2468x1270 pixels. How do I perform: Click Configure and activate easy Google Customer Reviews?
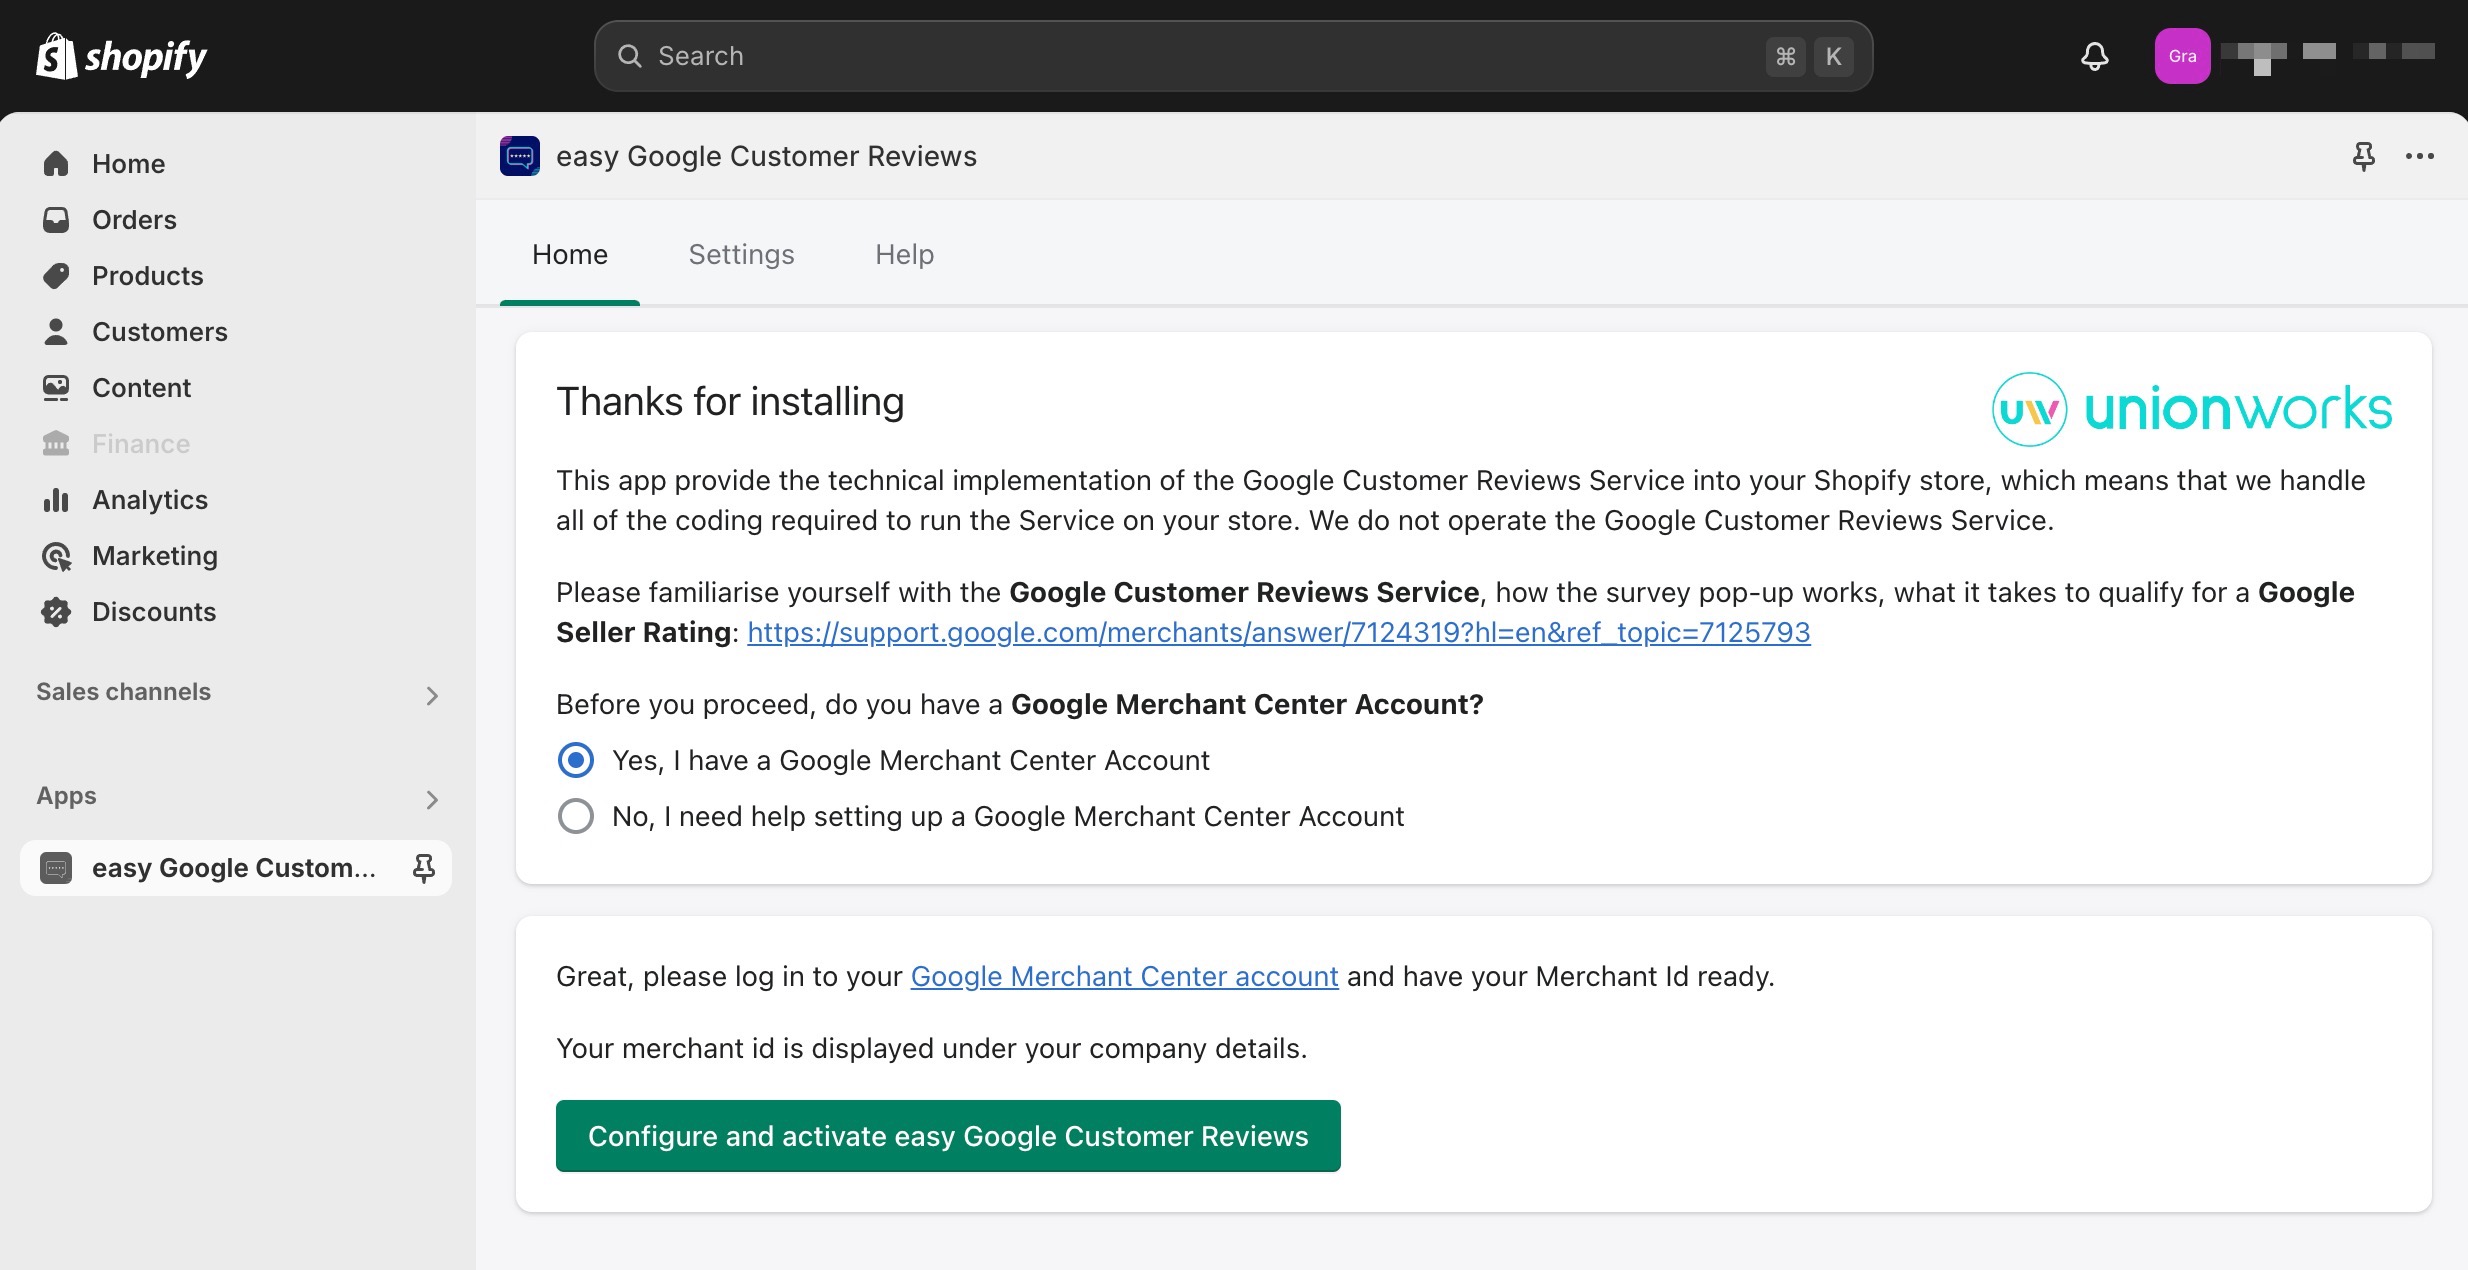(x=948, y=1135)
